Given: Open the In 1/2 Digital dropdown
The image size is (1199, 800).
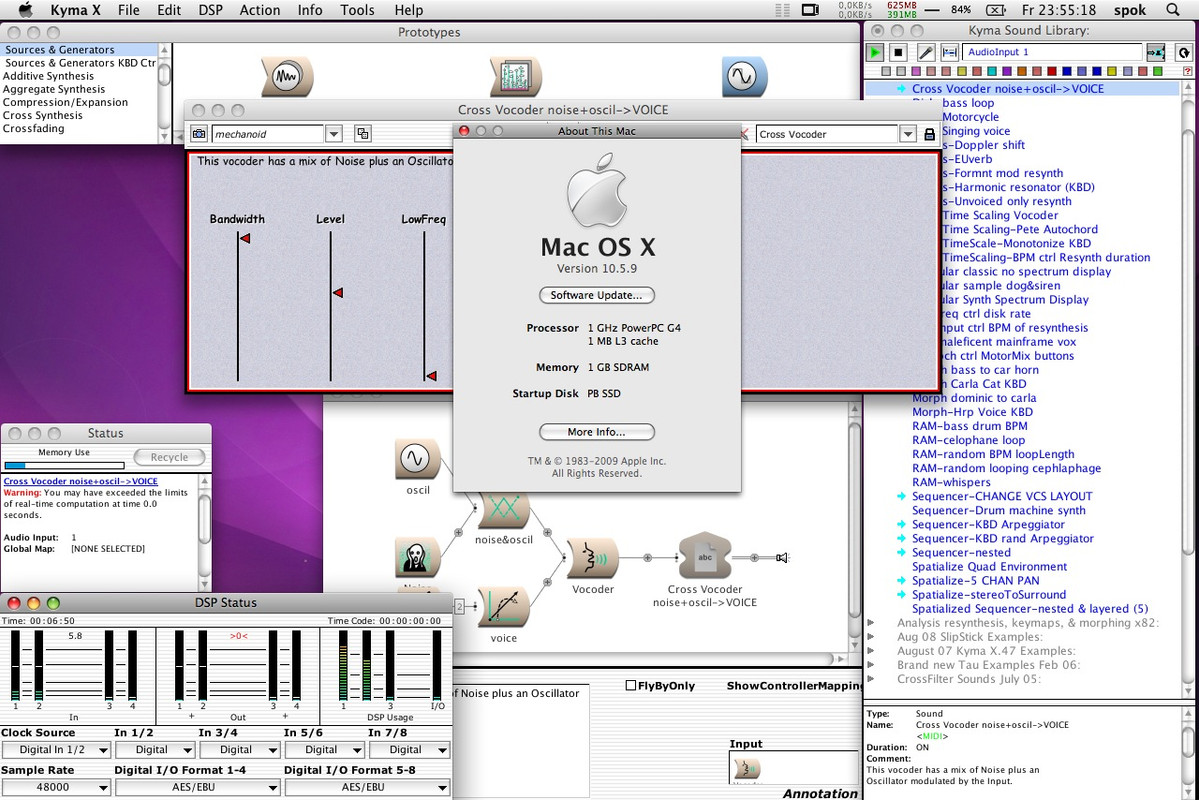Looking at the screenshot, I should click(156, 750).
